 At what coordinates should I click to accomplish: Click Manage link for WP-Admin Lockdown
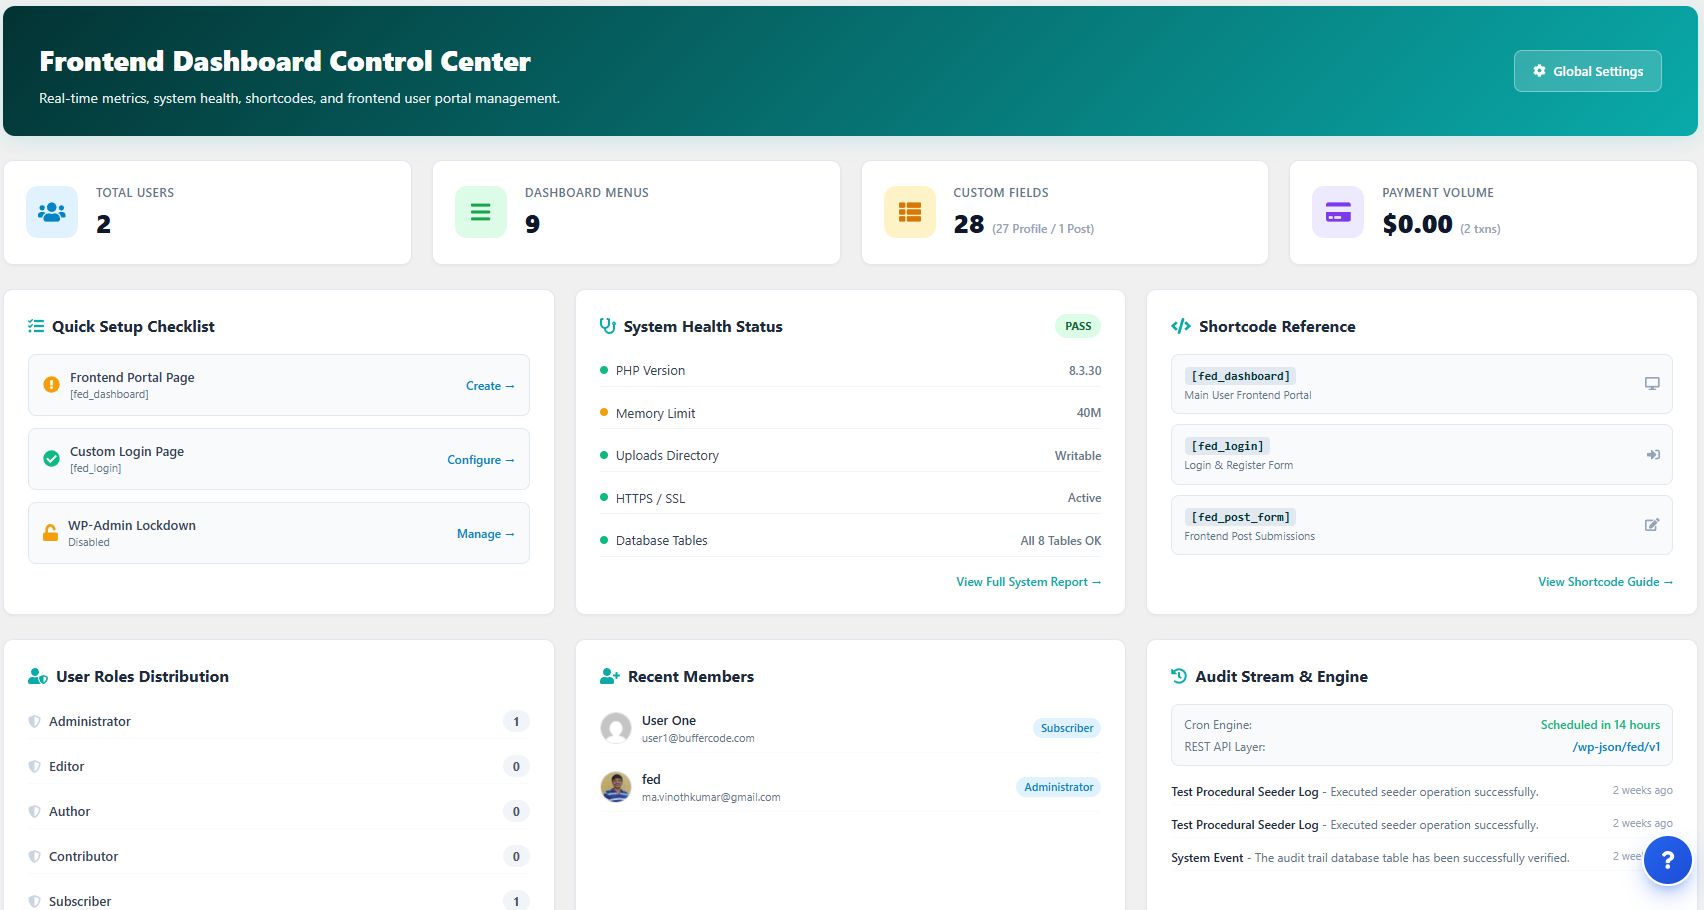tap(486, 534)
